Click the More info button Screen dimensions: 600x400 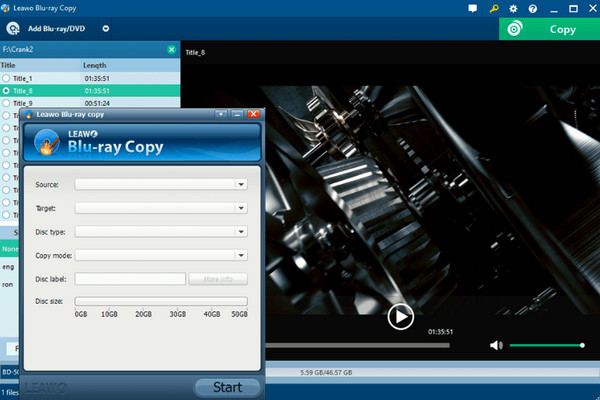pos(218,279)
